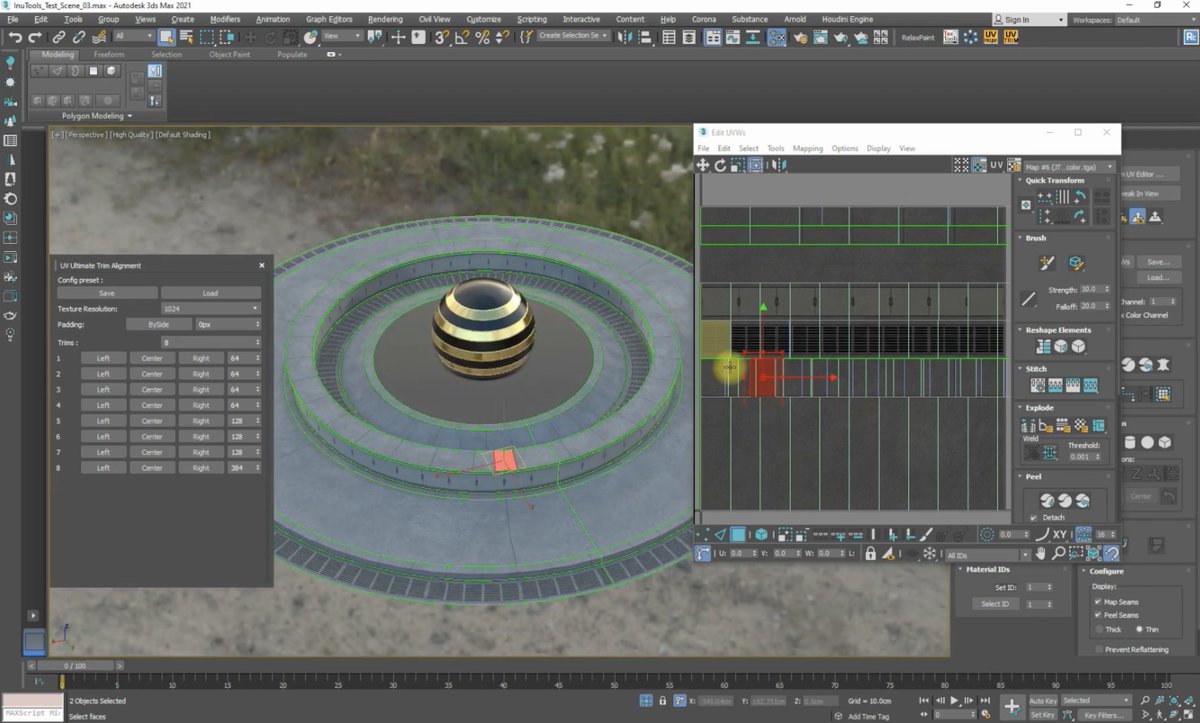Switch to the Freeform ribbon tab
This screenshot has height=723, width=1200.
109,55
